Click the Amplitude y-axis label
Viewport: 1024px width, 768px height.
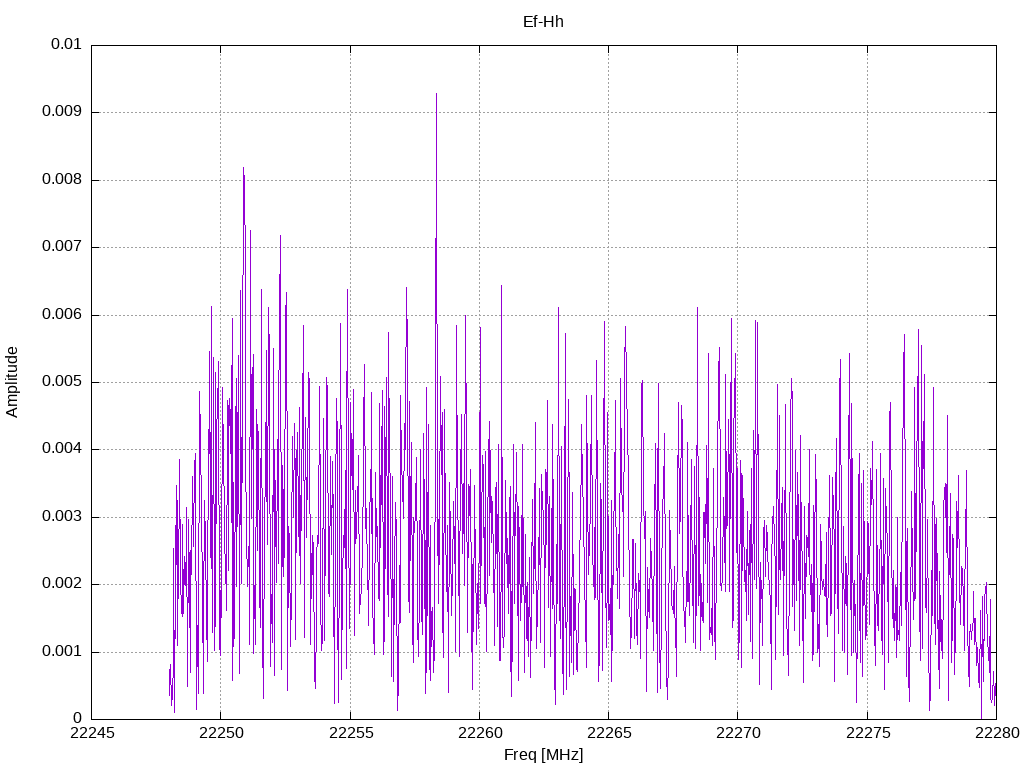(12, 382)
